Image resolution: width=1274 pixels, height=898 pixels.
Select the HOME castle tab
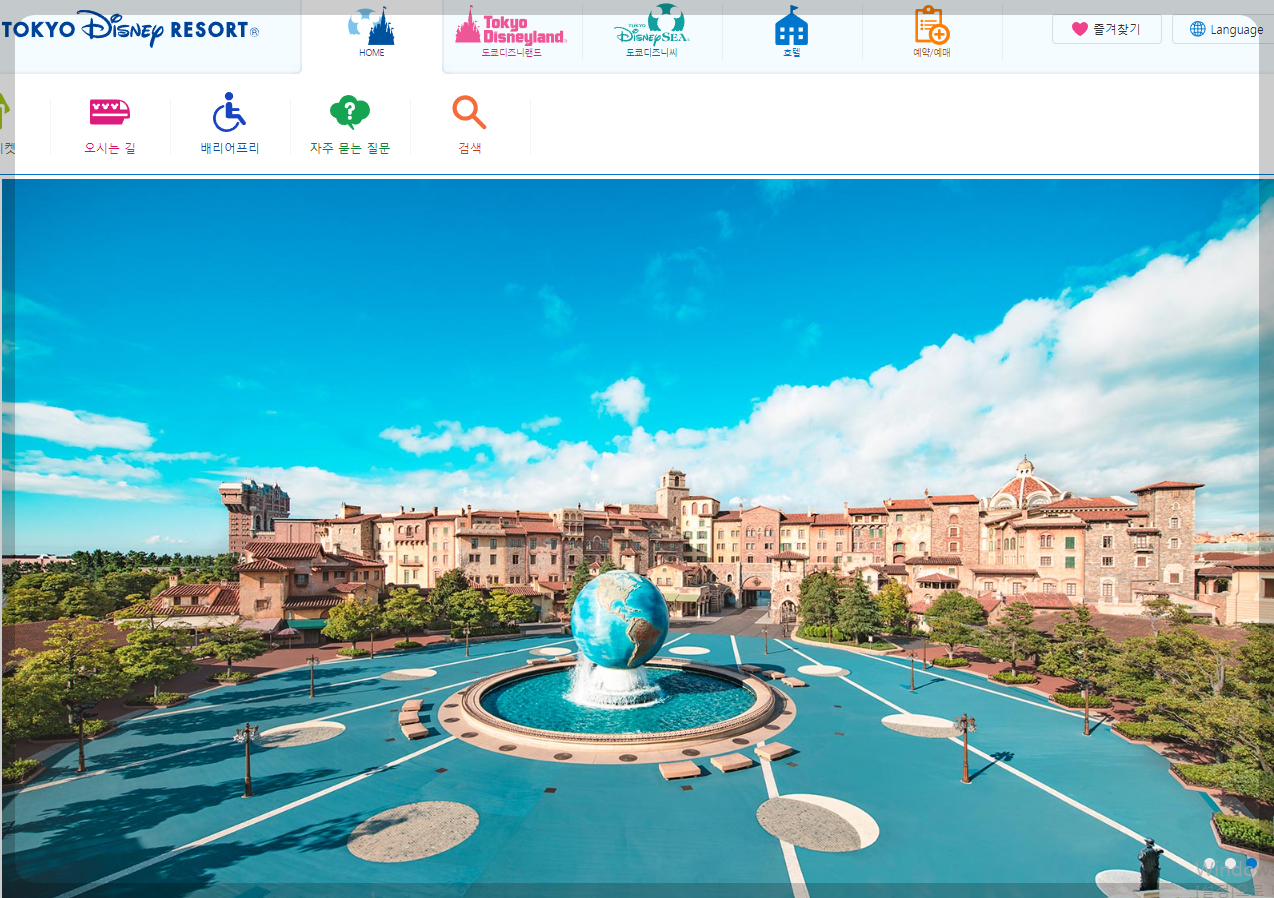click(372, 33)
